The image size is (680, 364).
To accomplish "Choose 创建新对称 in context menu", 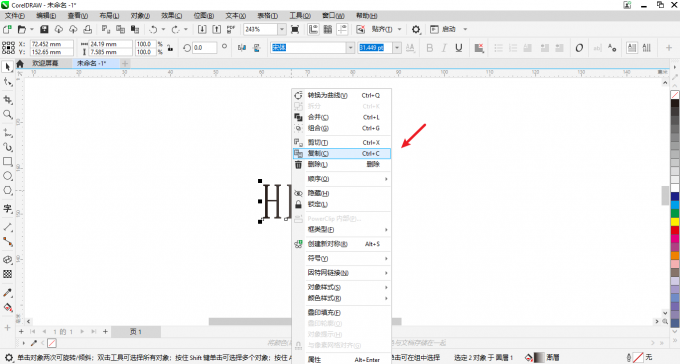I will [342, 244].
